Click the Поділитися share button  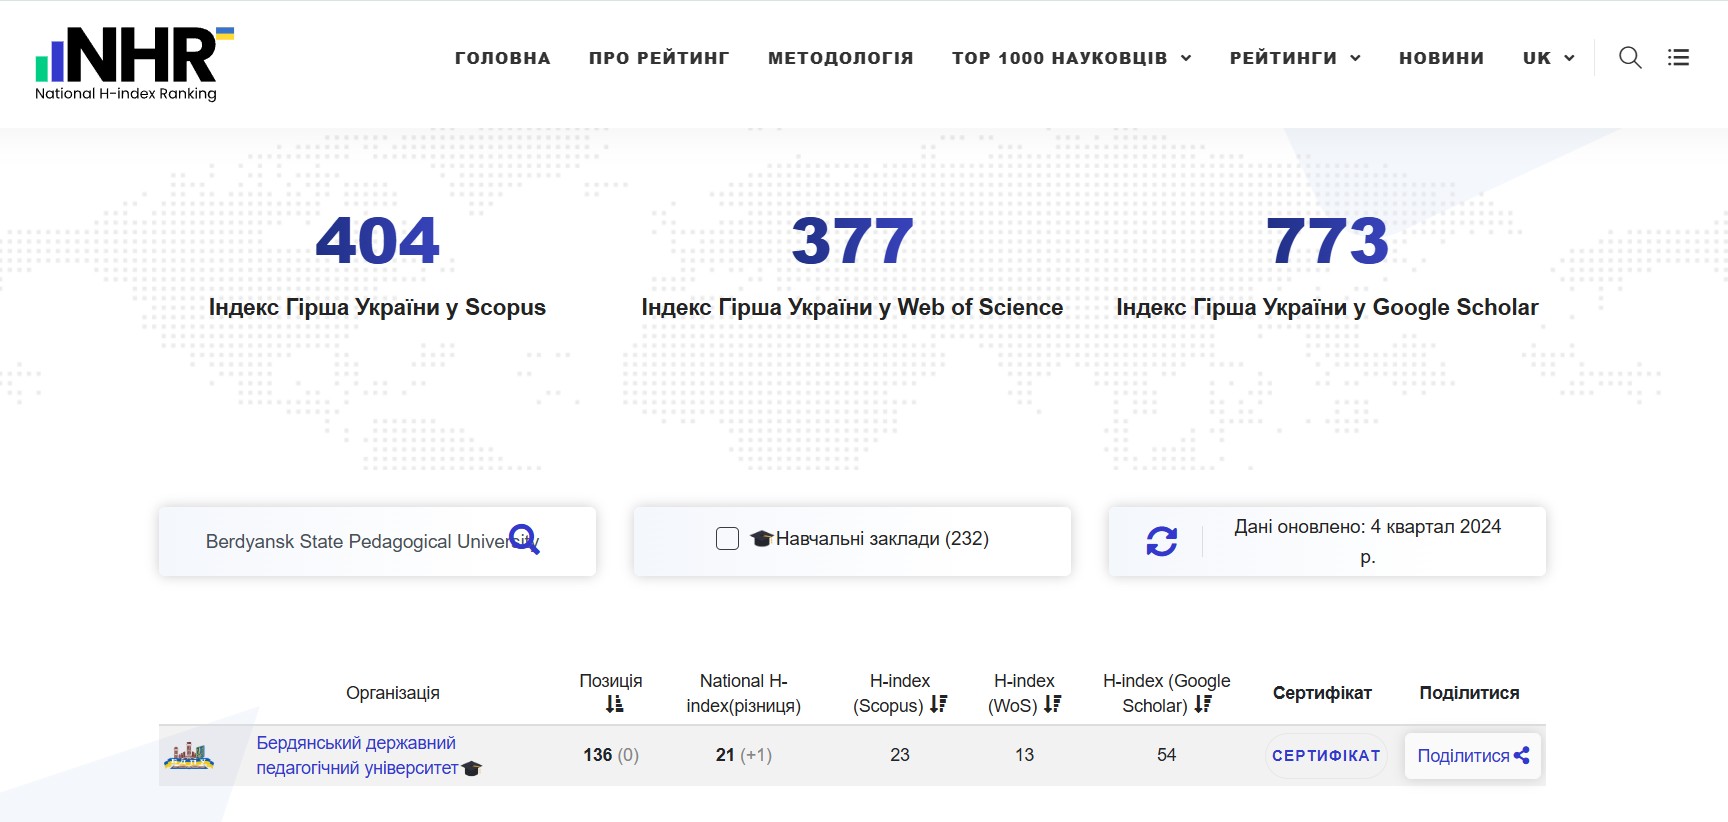tap(1472, 756)
